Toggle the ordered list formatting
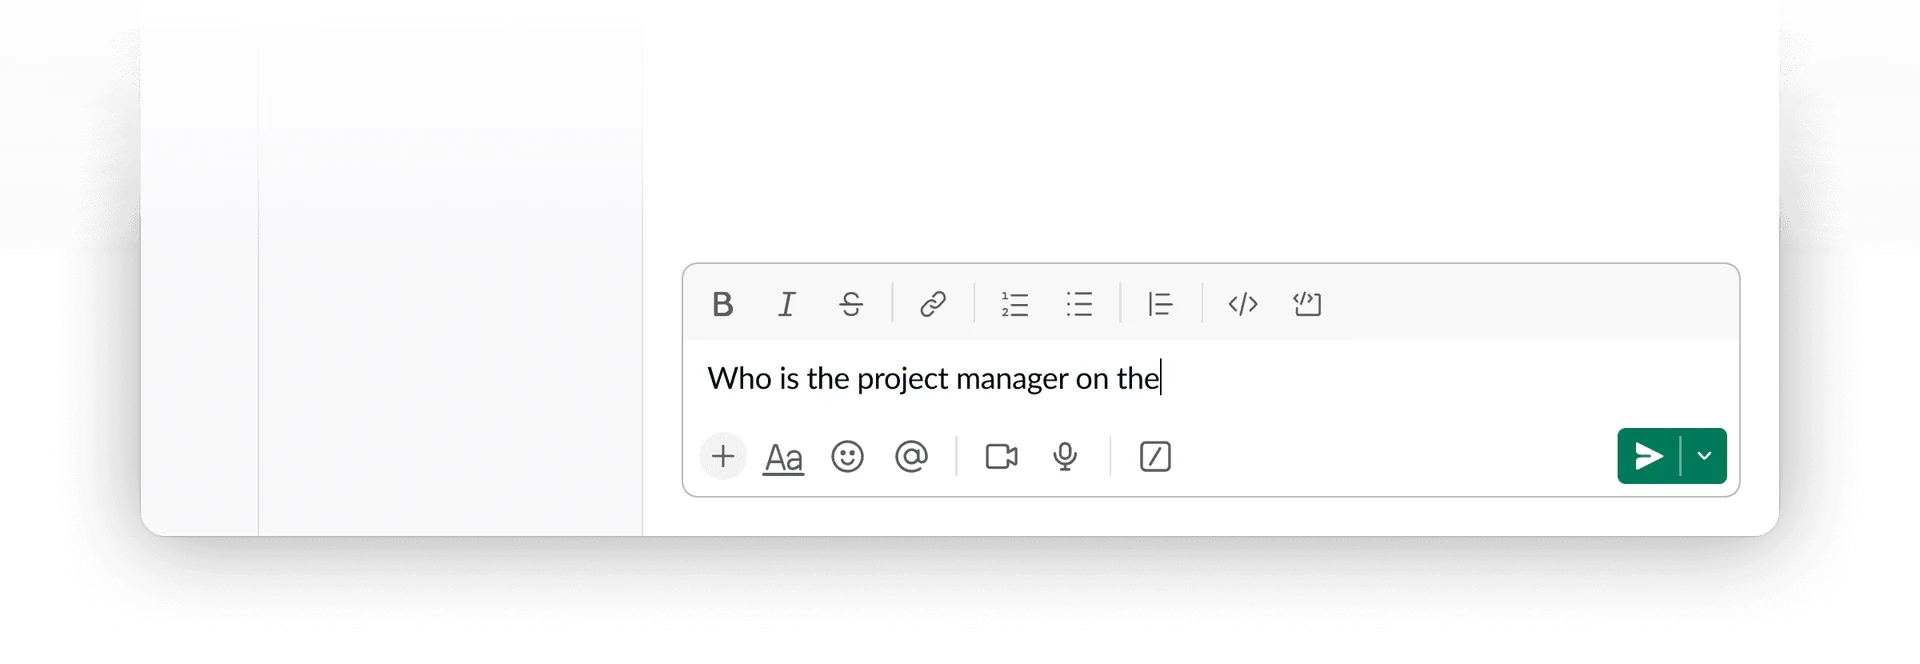 coord(1015,304)
